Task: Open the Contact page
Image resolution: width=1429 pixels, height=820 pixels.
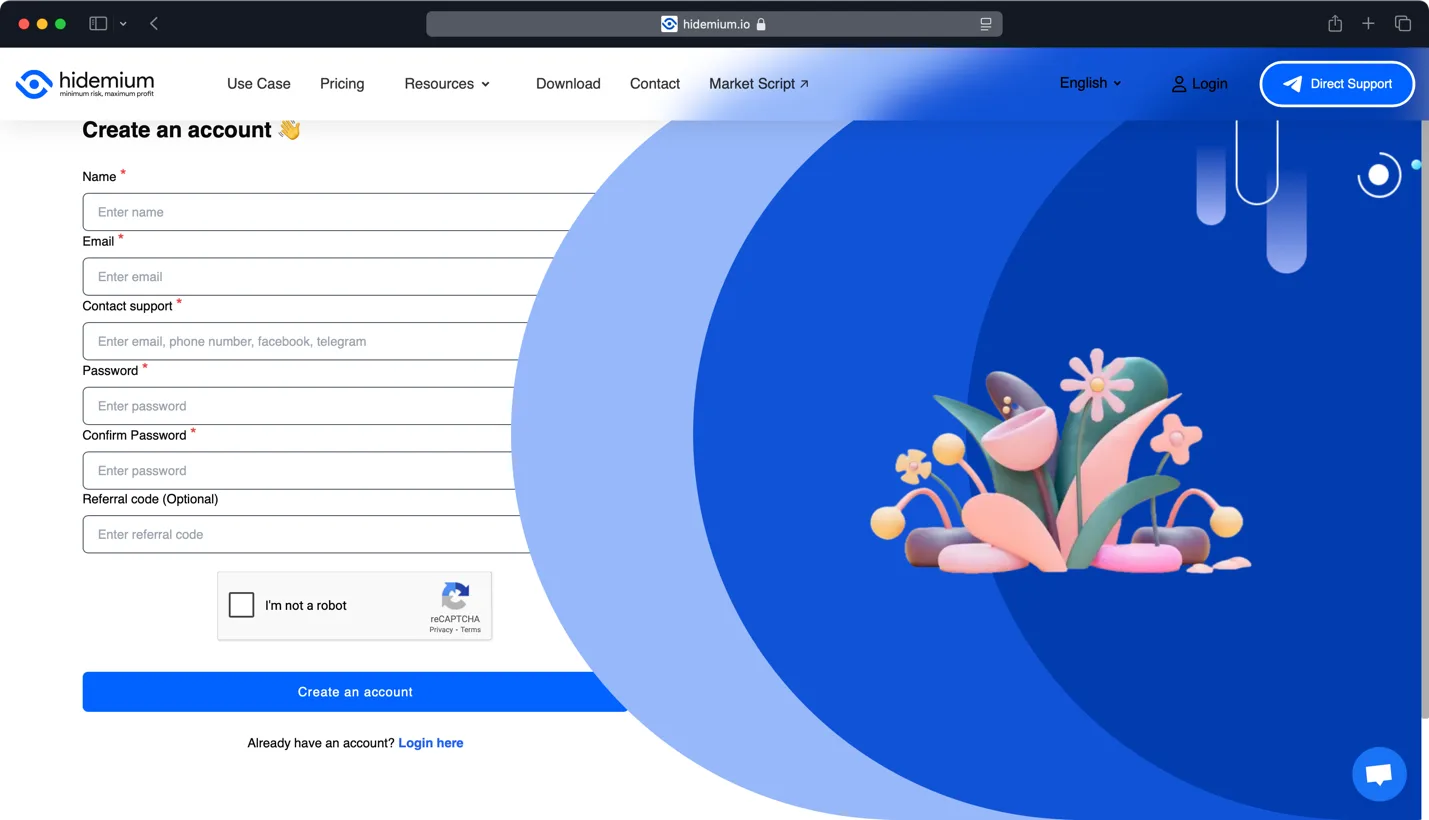Action: point(655,84)
